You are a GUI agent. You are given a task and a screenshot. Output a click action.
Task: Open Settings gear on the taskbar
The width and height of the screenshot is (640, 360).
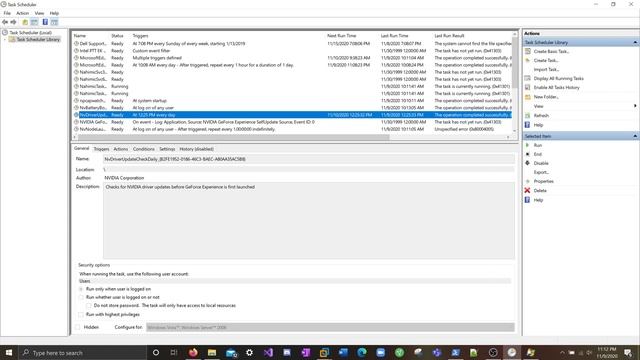[x=249, y=353]
